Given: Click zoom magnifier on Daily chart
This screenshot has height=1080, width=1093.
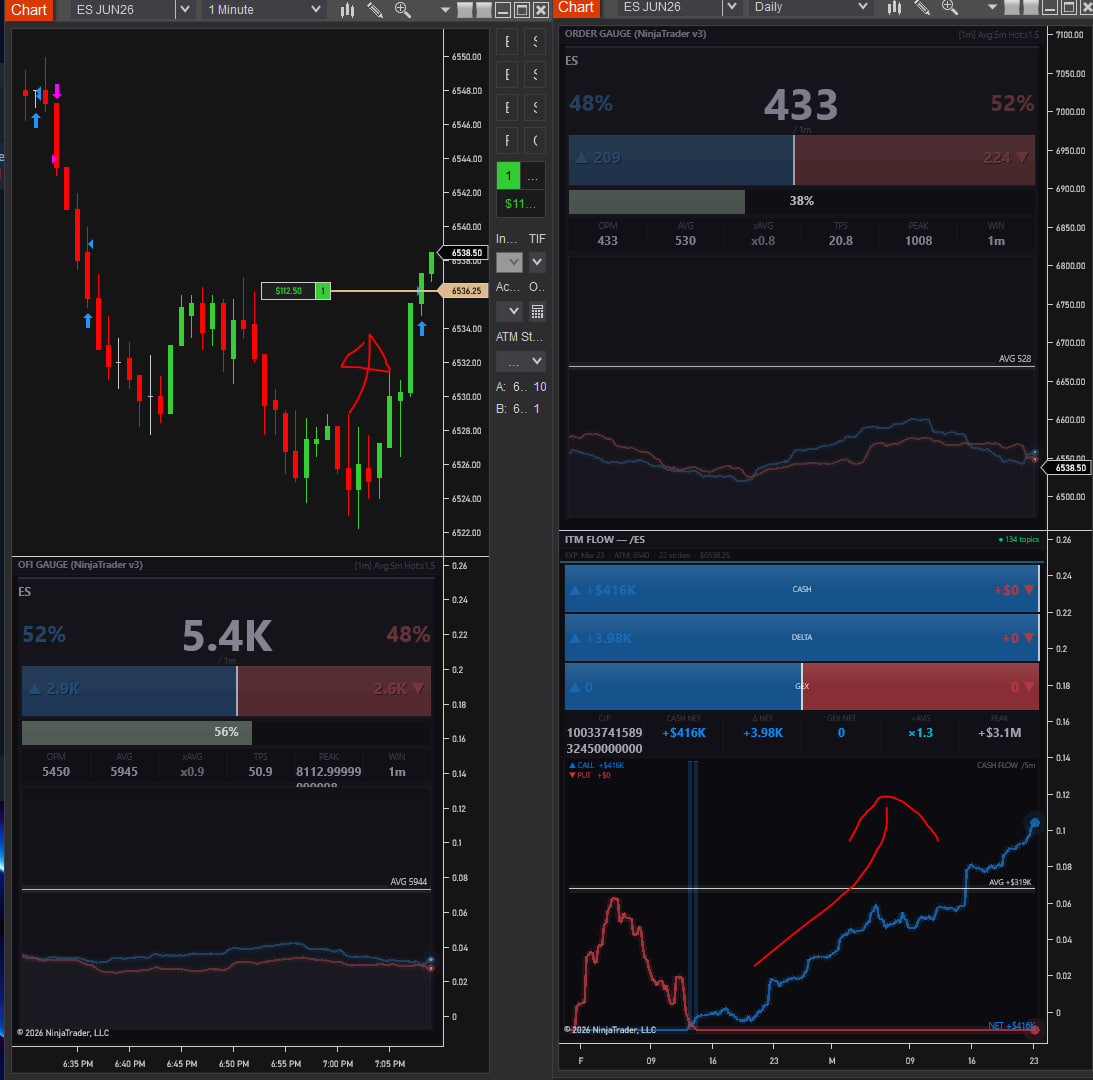Looking at the screenshot, I should click(x=949, y=8).
